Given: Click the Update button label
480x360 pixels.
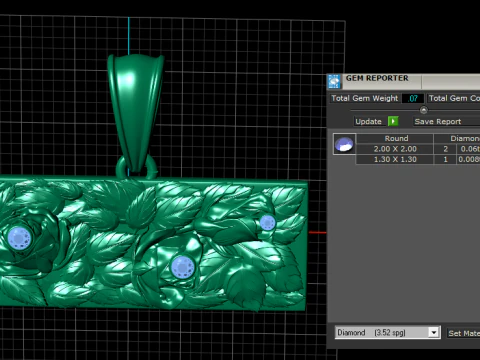Looking at the screenshot, I should click(x=368, y=121).
